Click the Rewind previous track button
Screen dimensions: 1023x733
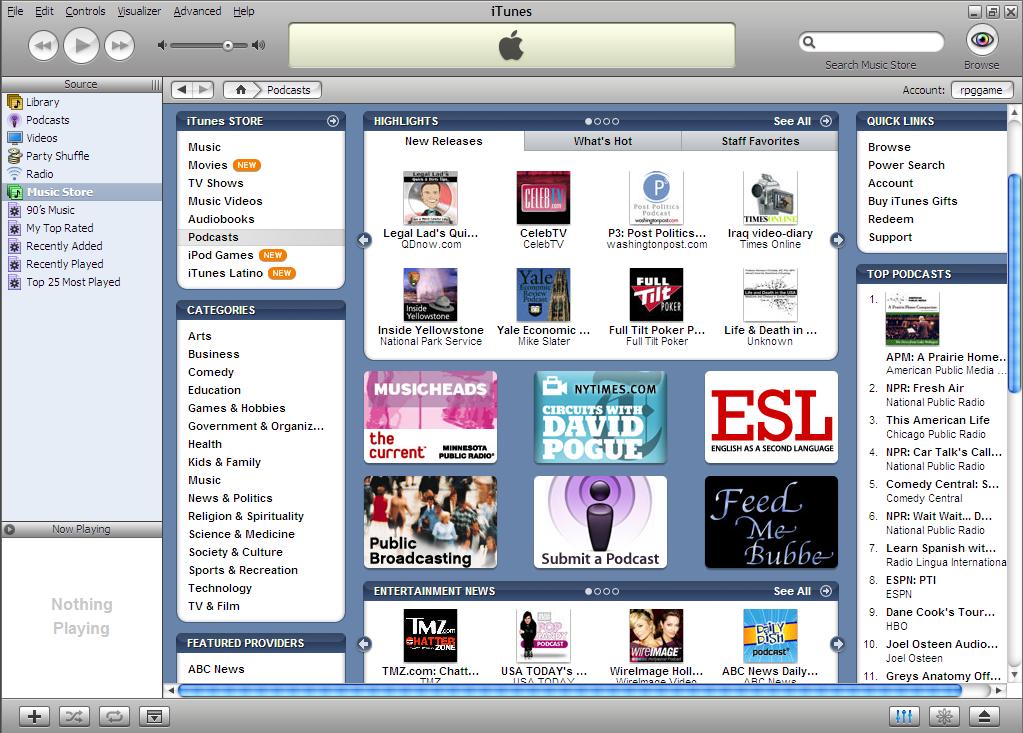(43, 46)
